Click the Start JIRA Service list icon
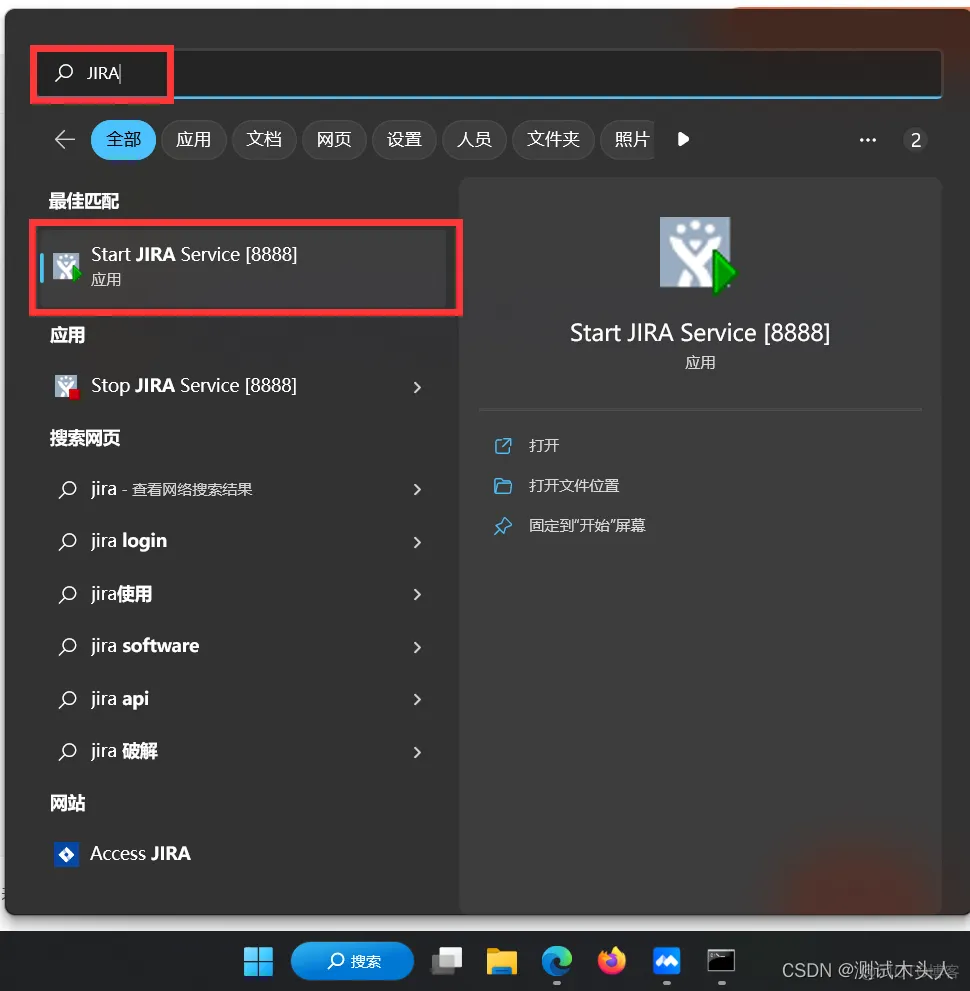Image resolution: width=970 pixels, height=991 pixels. pyautogui.click(x=66, y=267)
